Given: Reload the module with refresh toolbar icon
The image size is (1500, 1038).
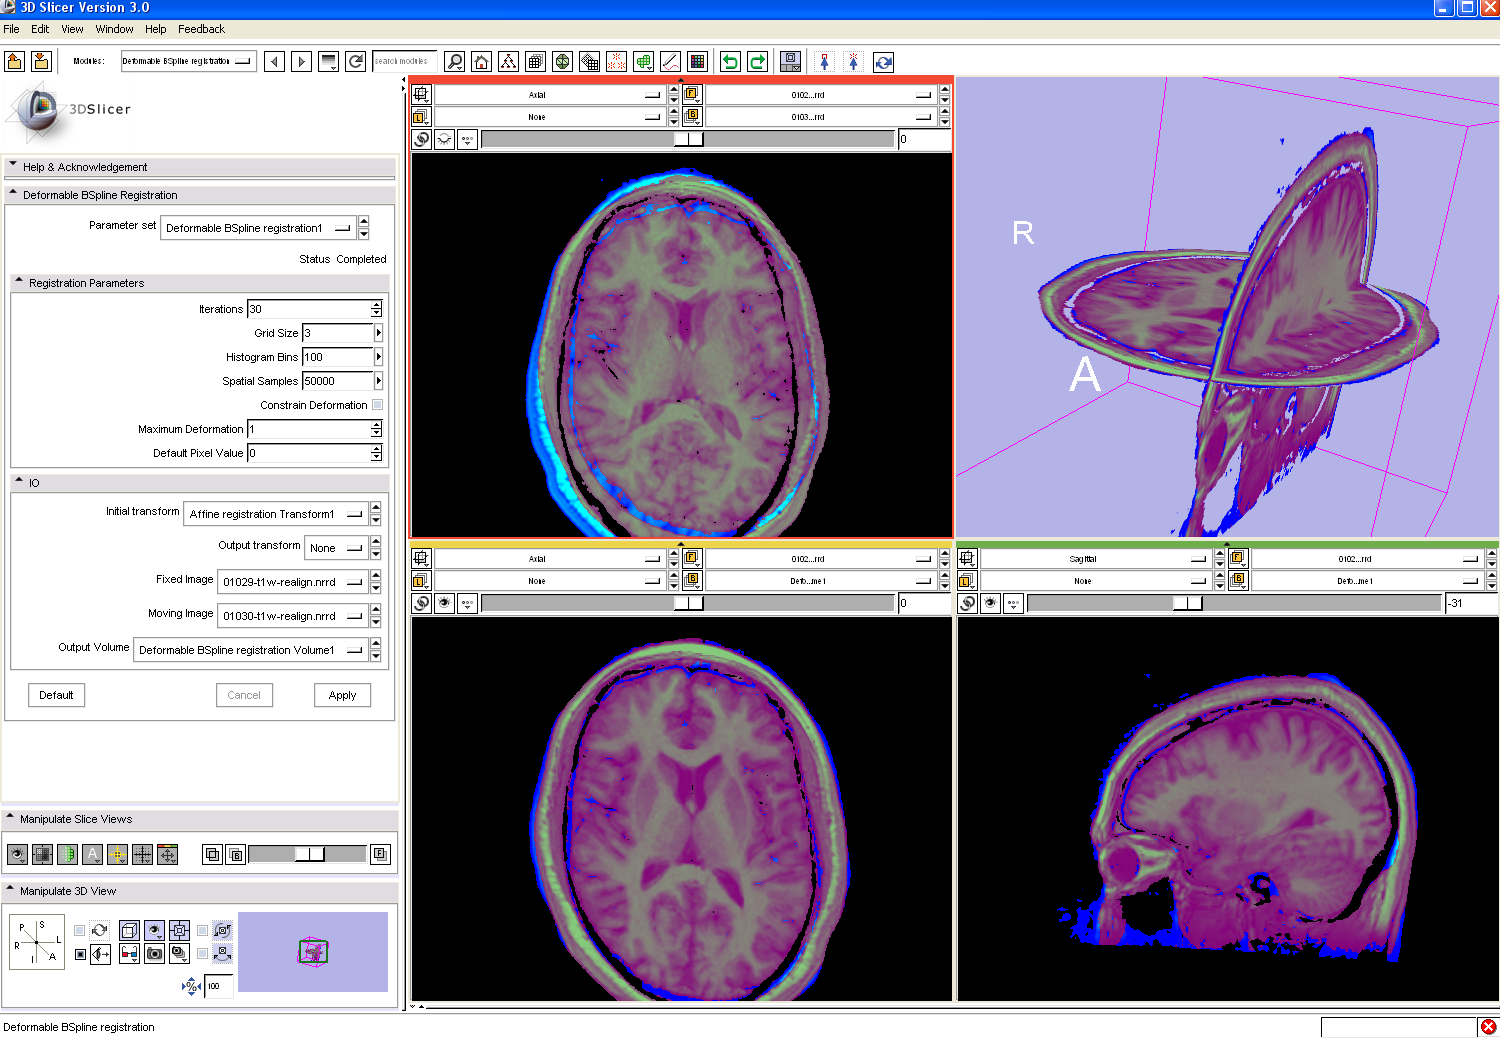Looking at the screenshot, I should coord(355,62).
